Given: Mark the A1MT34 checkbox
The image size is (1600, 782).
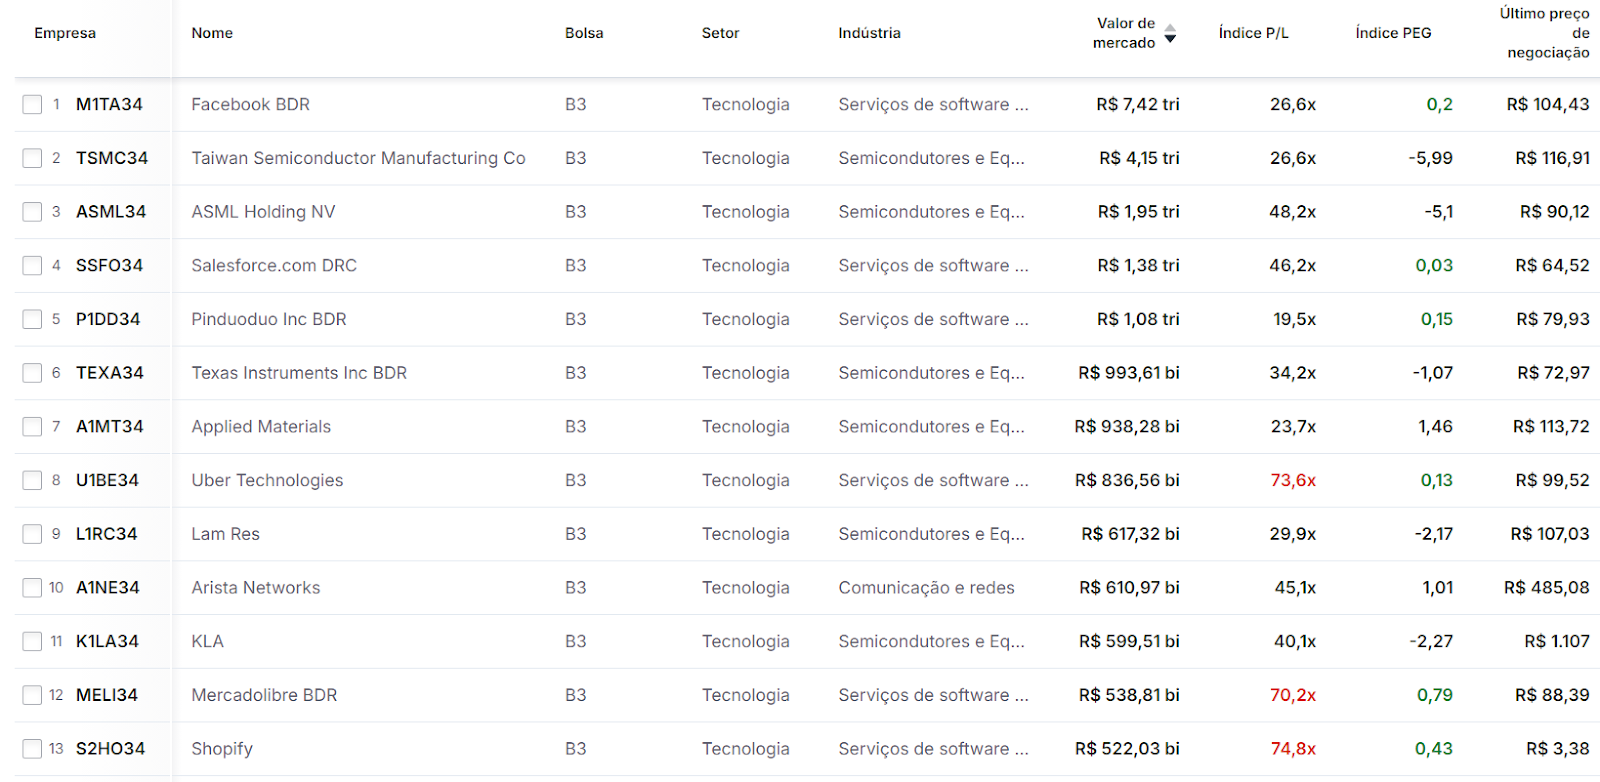Looking at the screenshot, I should point(33,426).
